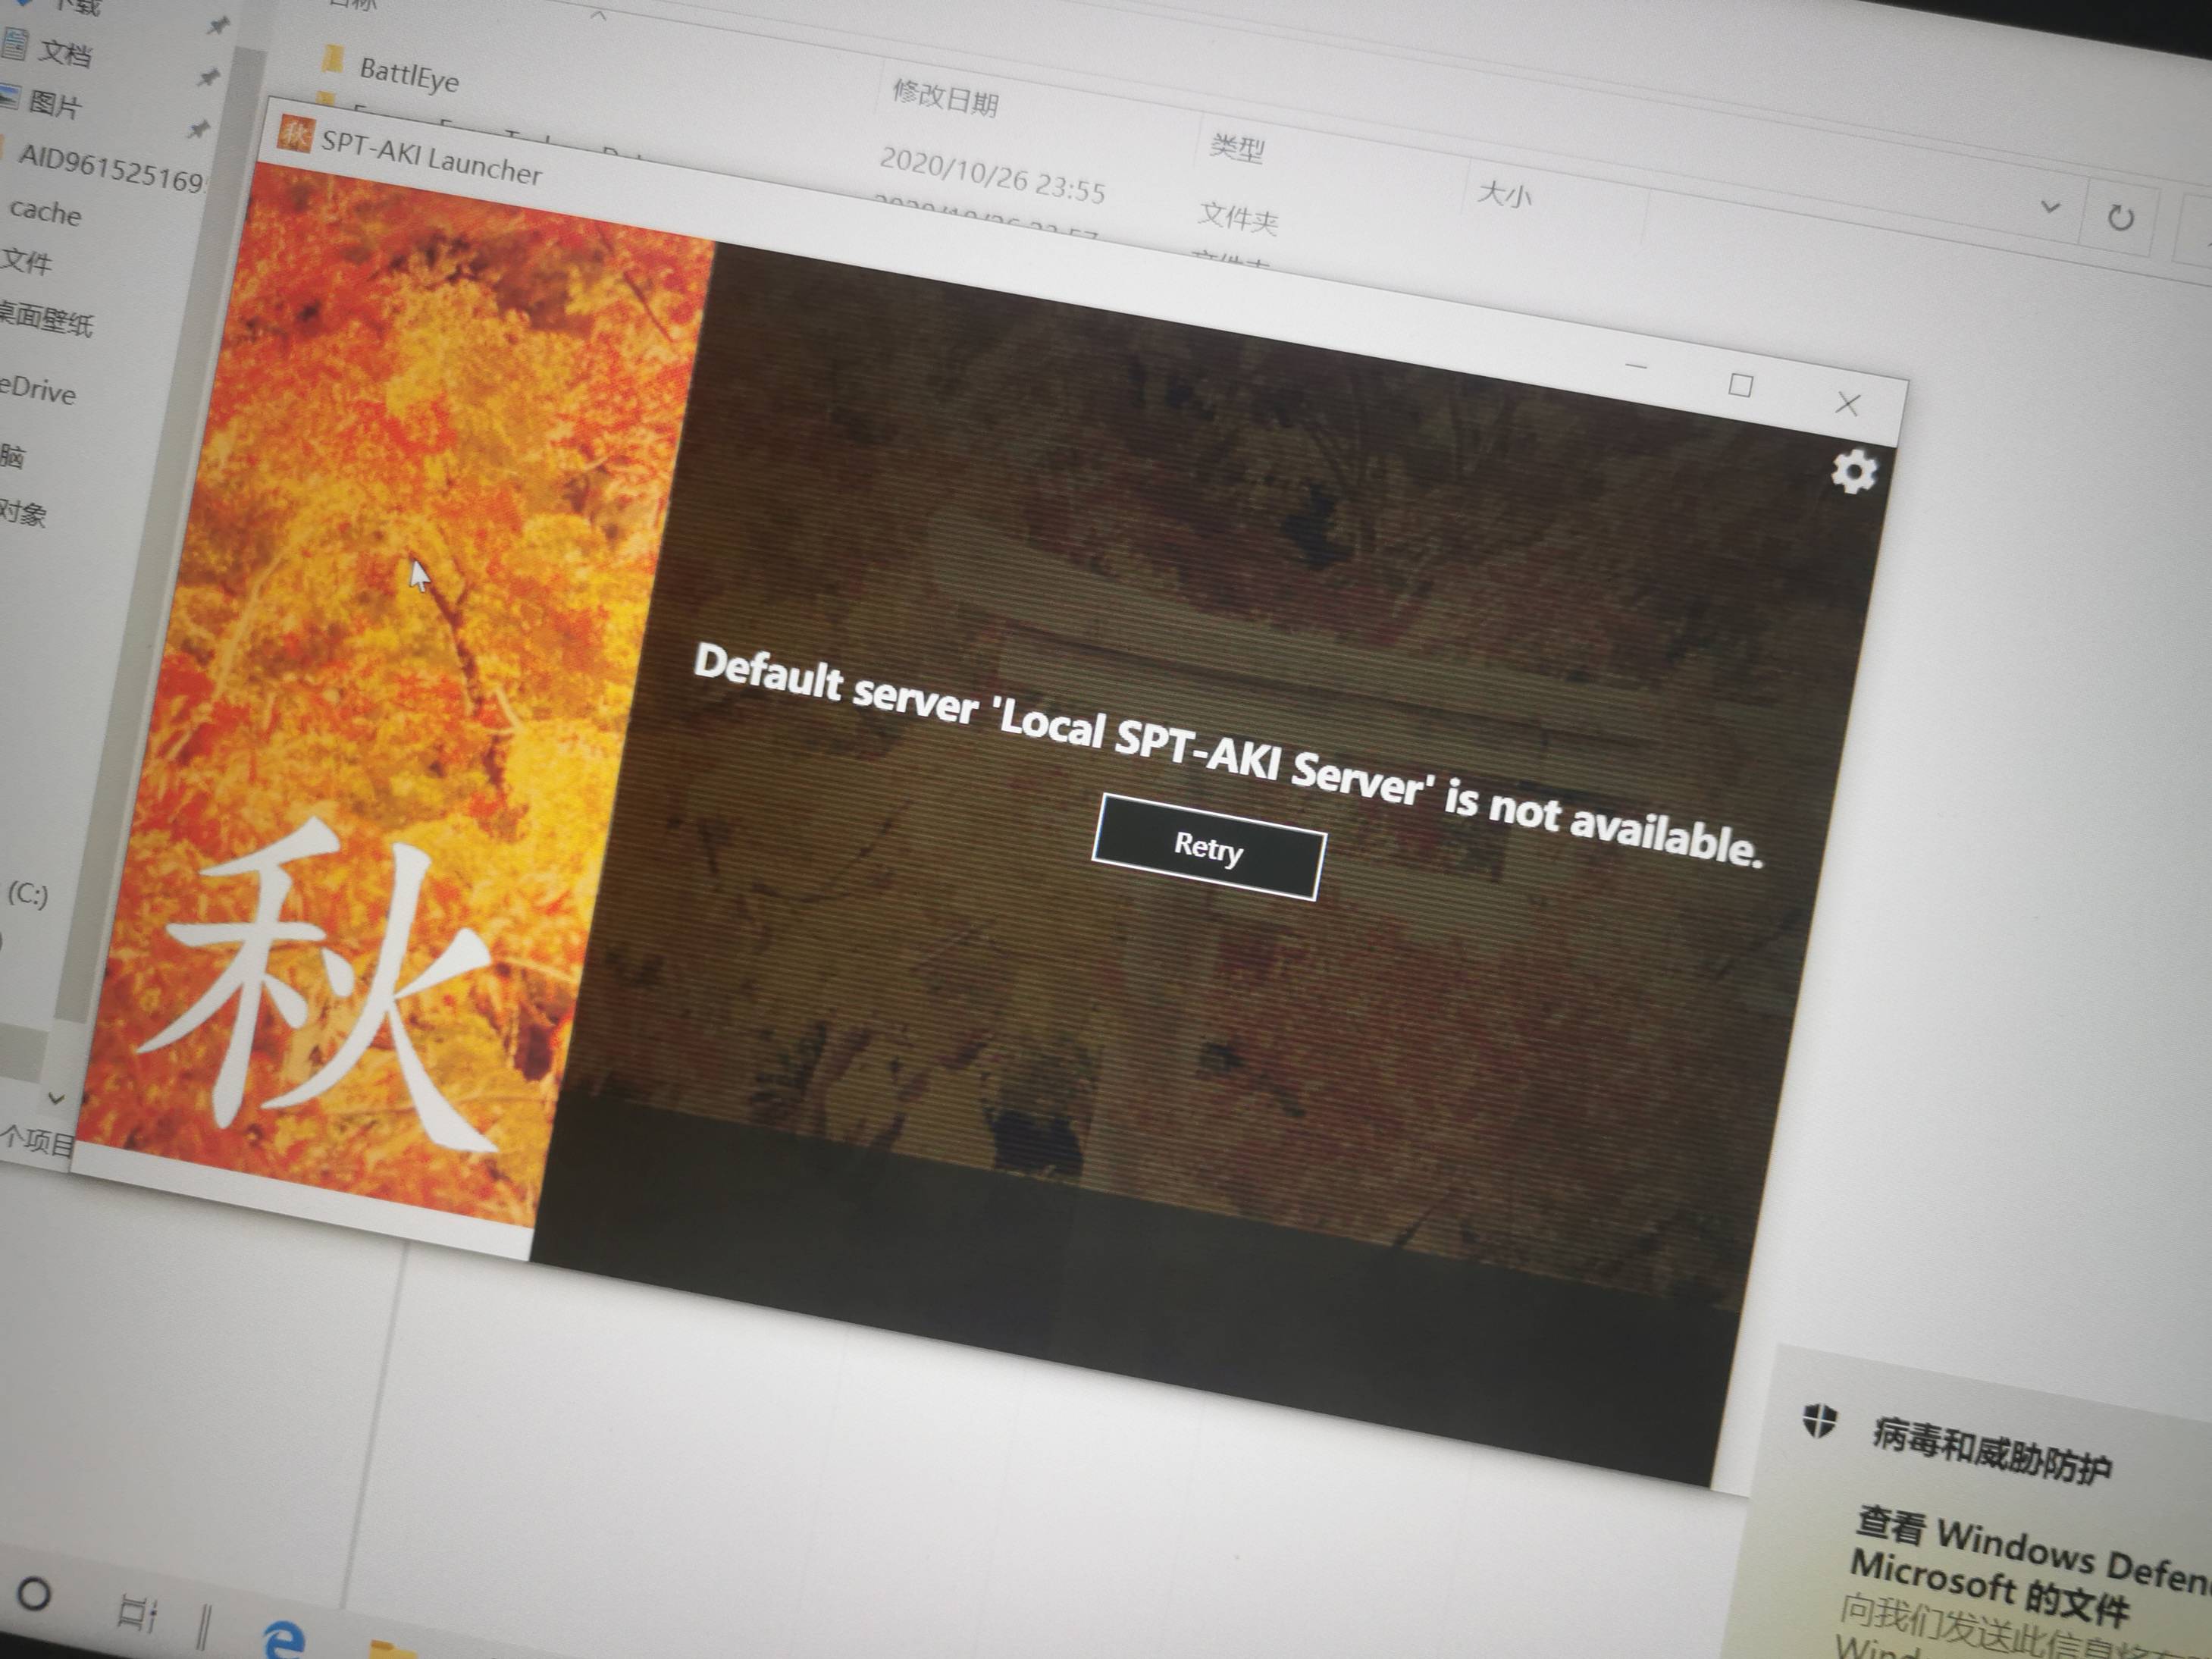Click the pin icon beside 文档
The height and width of the screenshot is (1659, 2212).
(x=208, y=77)
